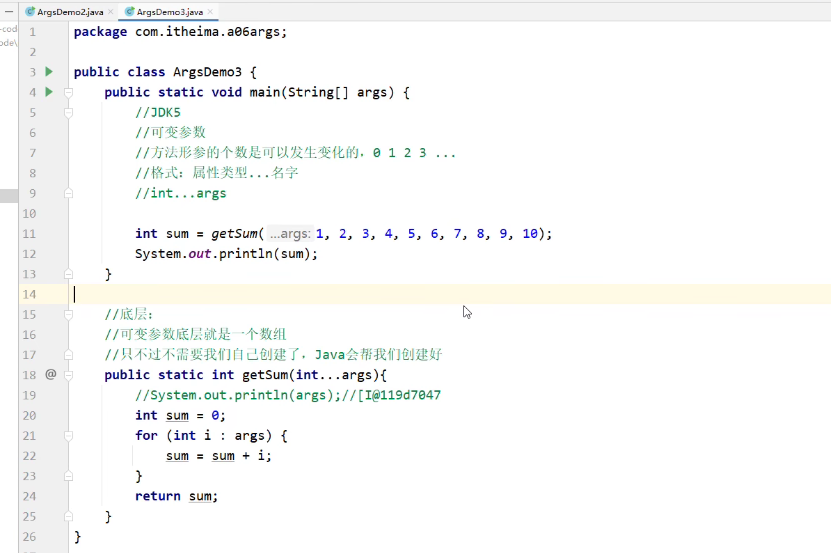Viewport: 831px width, 553px height.
Task: Collapse the tool window via minus icon
Action: pos(9,11)
